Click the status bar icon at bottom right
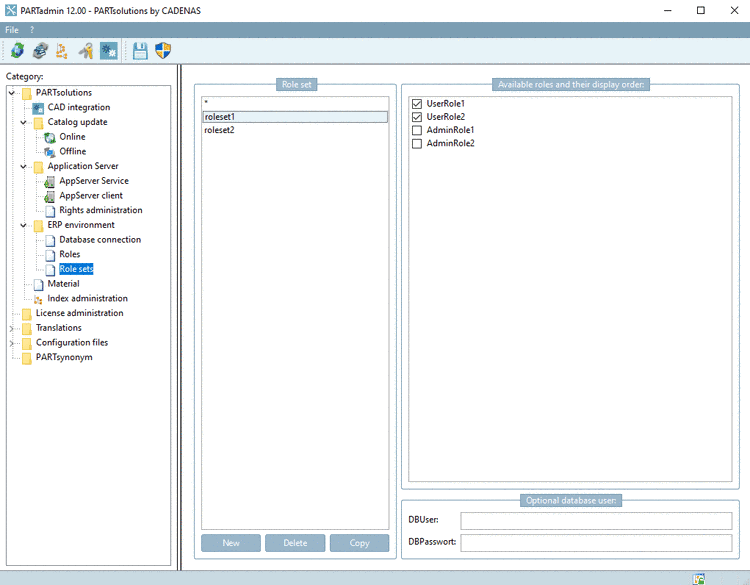 click(x=699, y=579)
